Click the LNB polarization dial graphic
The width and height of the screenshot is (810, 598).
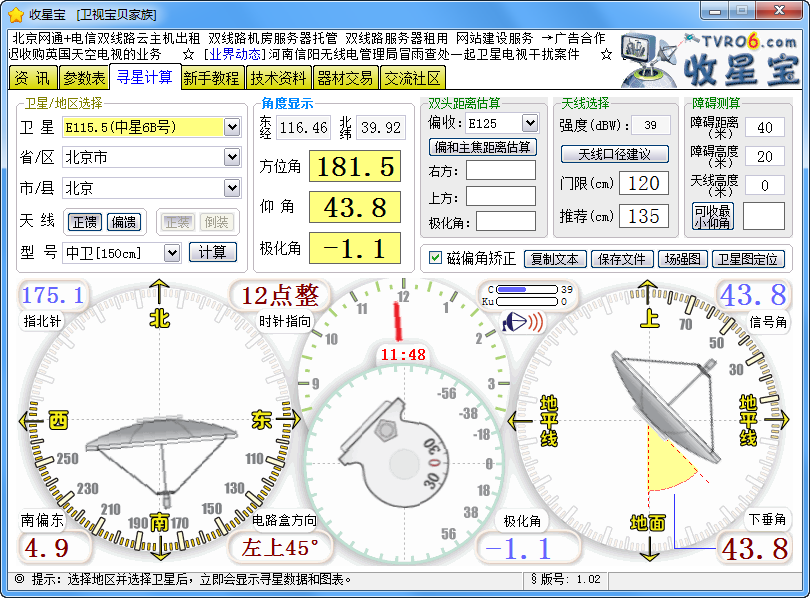(394, 453)
